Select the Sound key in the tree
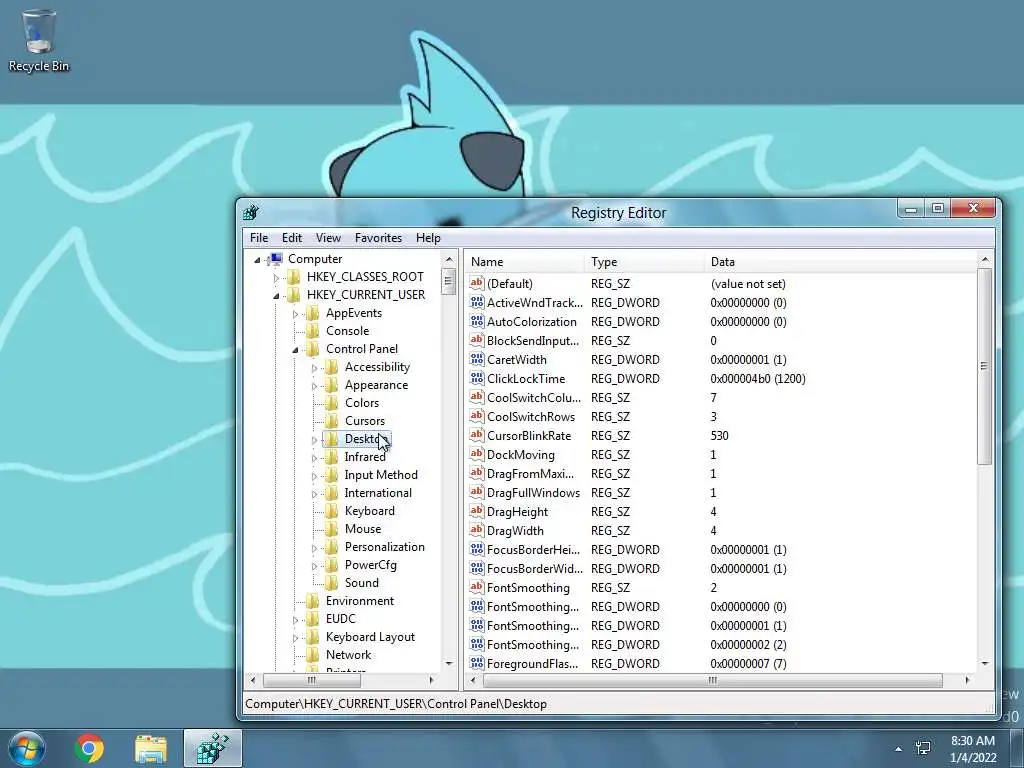Screen dimensions: 1024x768 (x=361, y=583)
